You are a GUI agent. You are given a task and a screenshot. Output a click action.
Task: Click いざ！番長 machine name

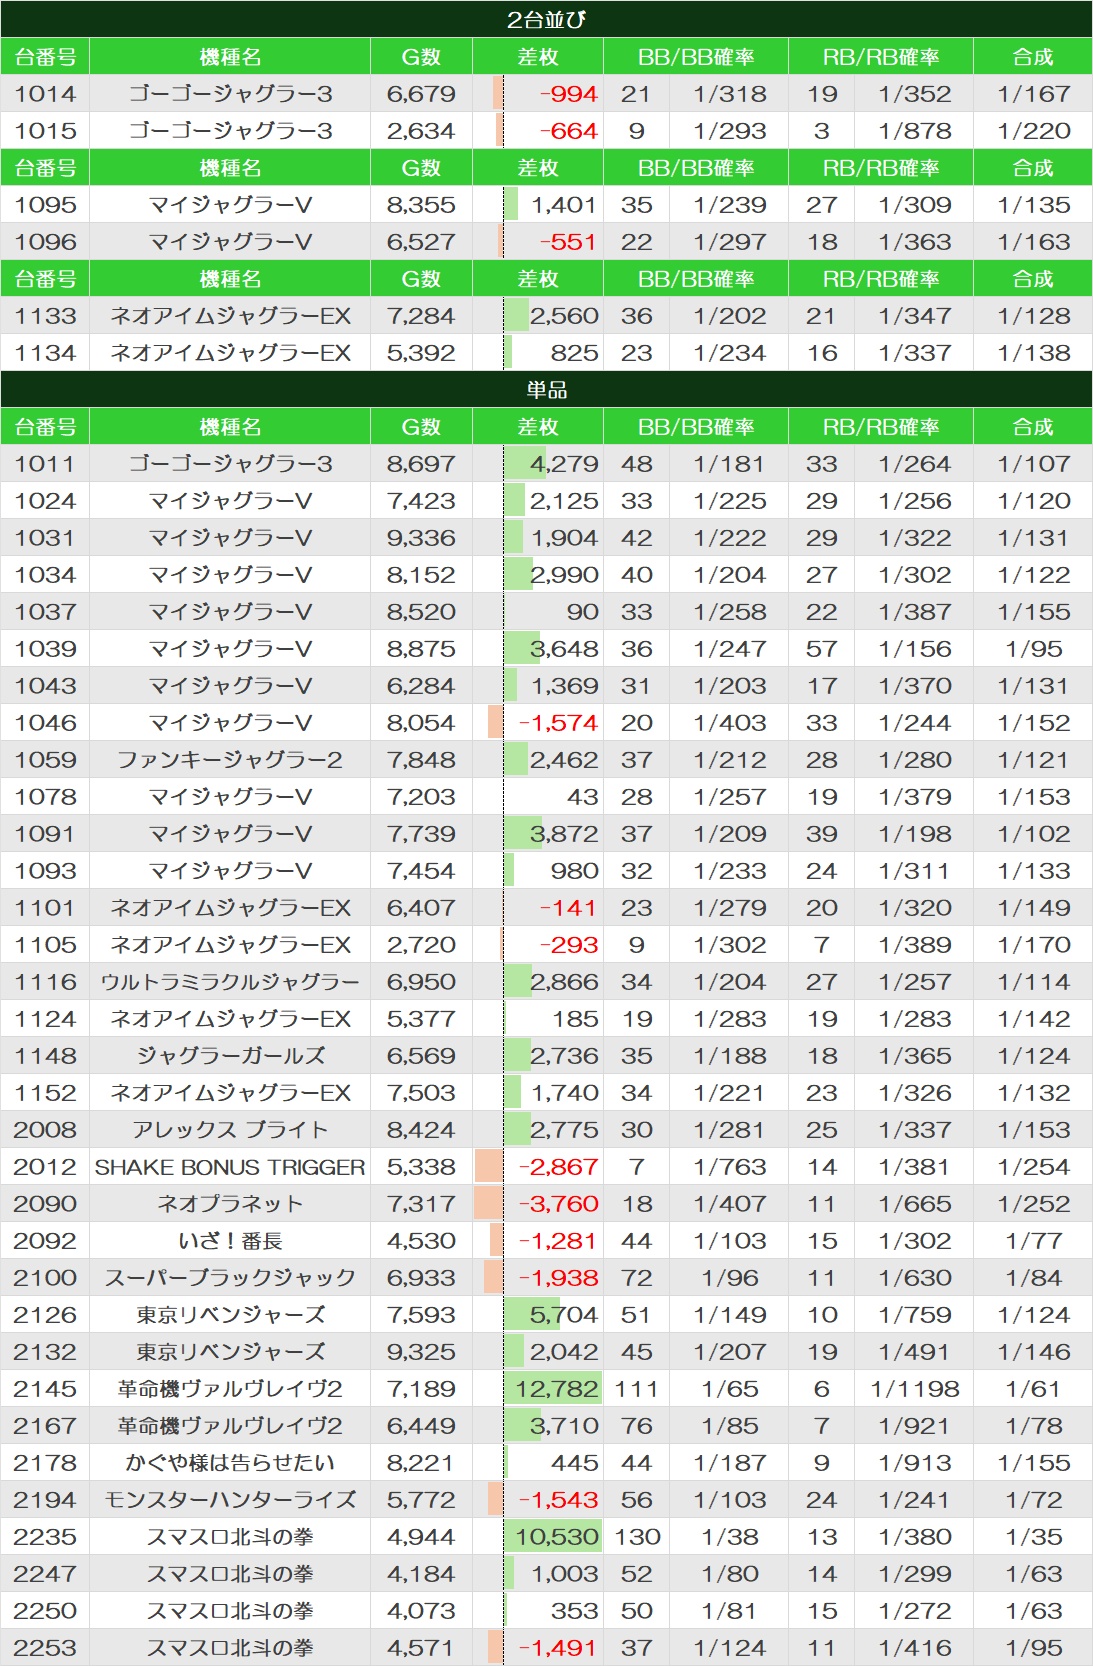pos(230,1241)
